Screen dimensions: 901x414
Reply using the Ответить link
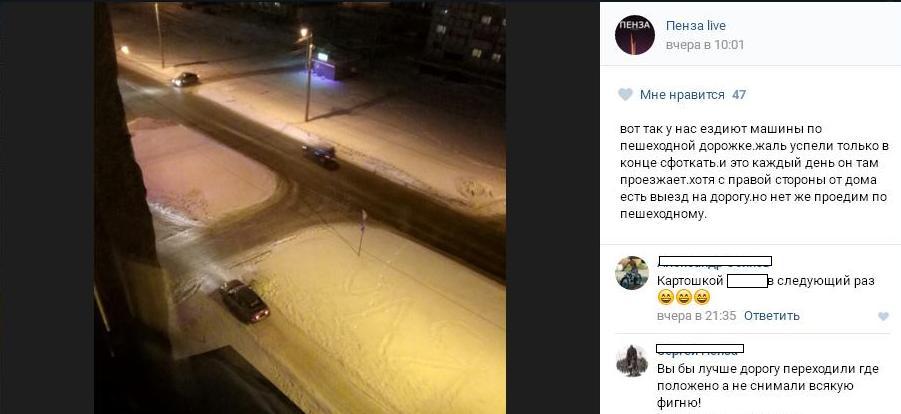pyautogui.click(x=772, y=316)
